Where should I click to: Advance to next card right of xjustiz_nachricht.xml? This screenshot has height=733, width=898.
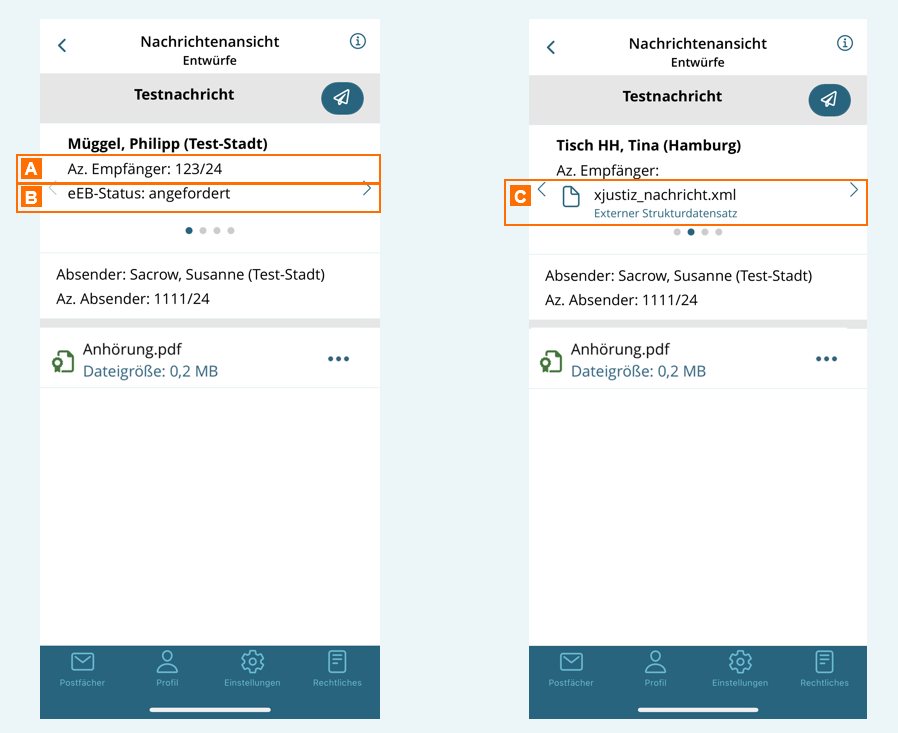point(853,190)
